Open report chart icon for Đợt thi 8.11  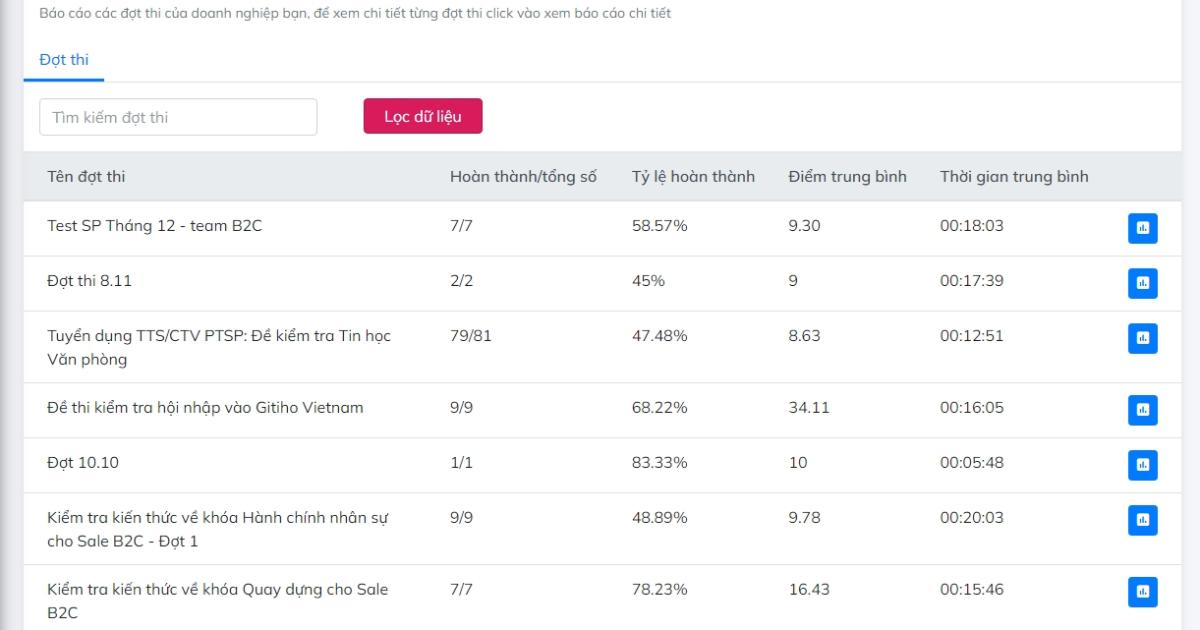coord(1142,283)
